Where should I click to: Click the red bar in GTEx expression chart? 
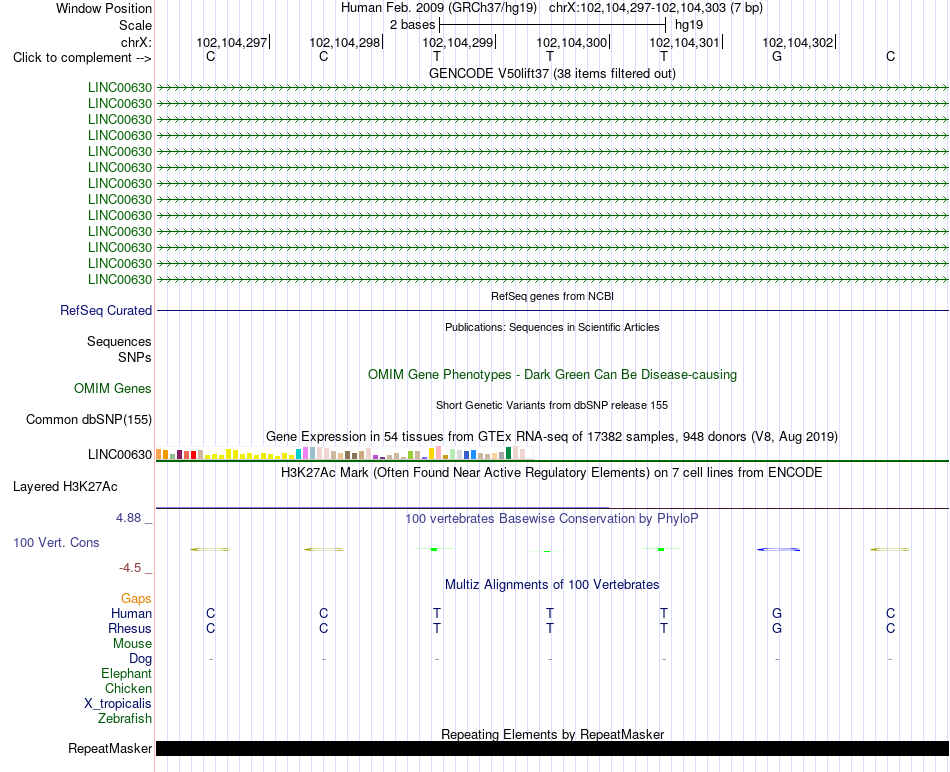[x=194, y=455]
